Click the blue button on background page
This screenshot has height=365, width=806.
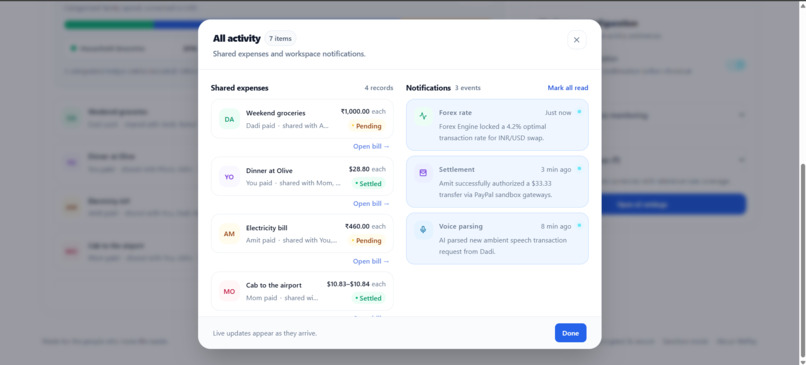674,204
